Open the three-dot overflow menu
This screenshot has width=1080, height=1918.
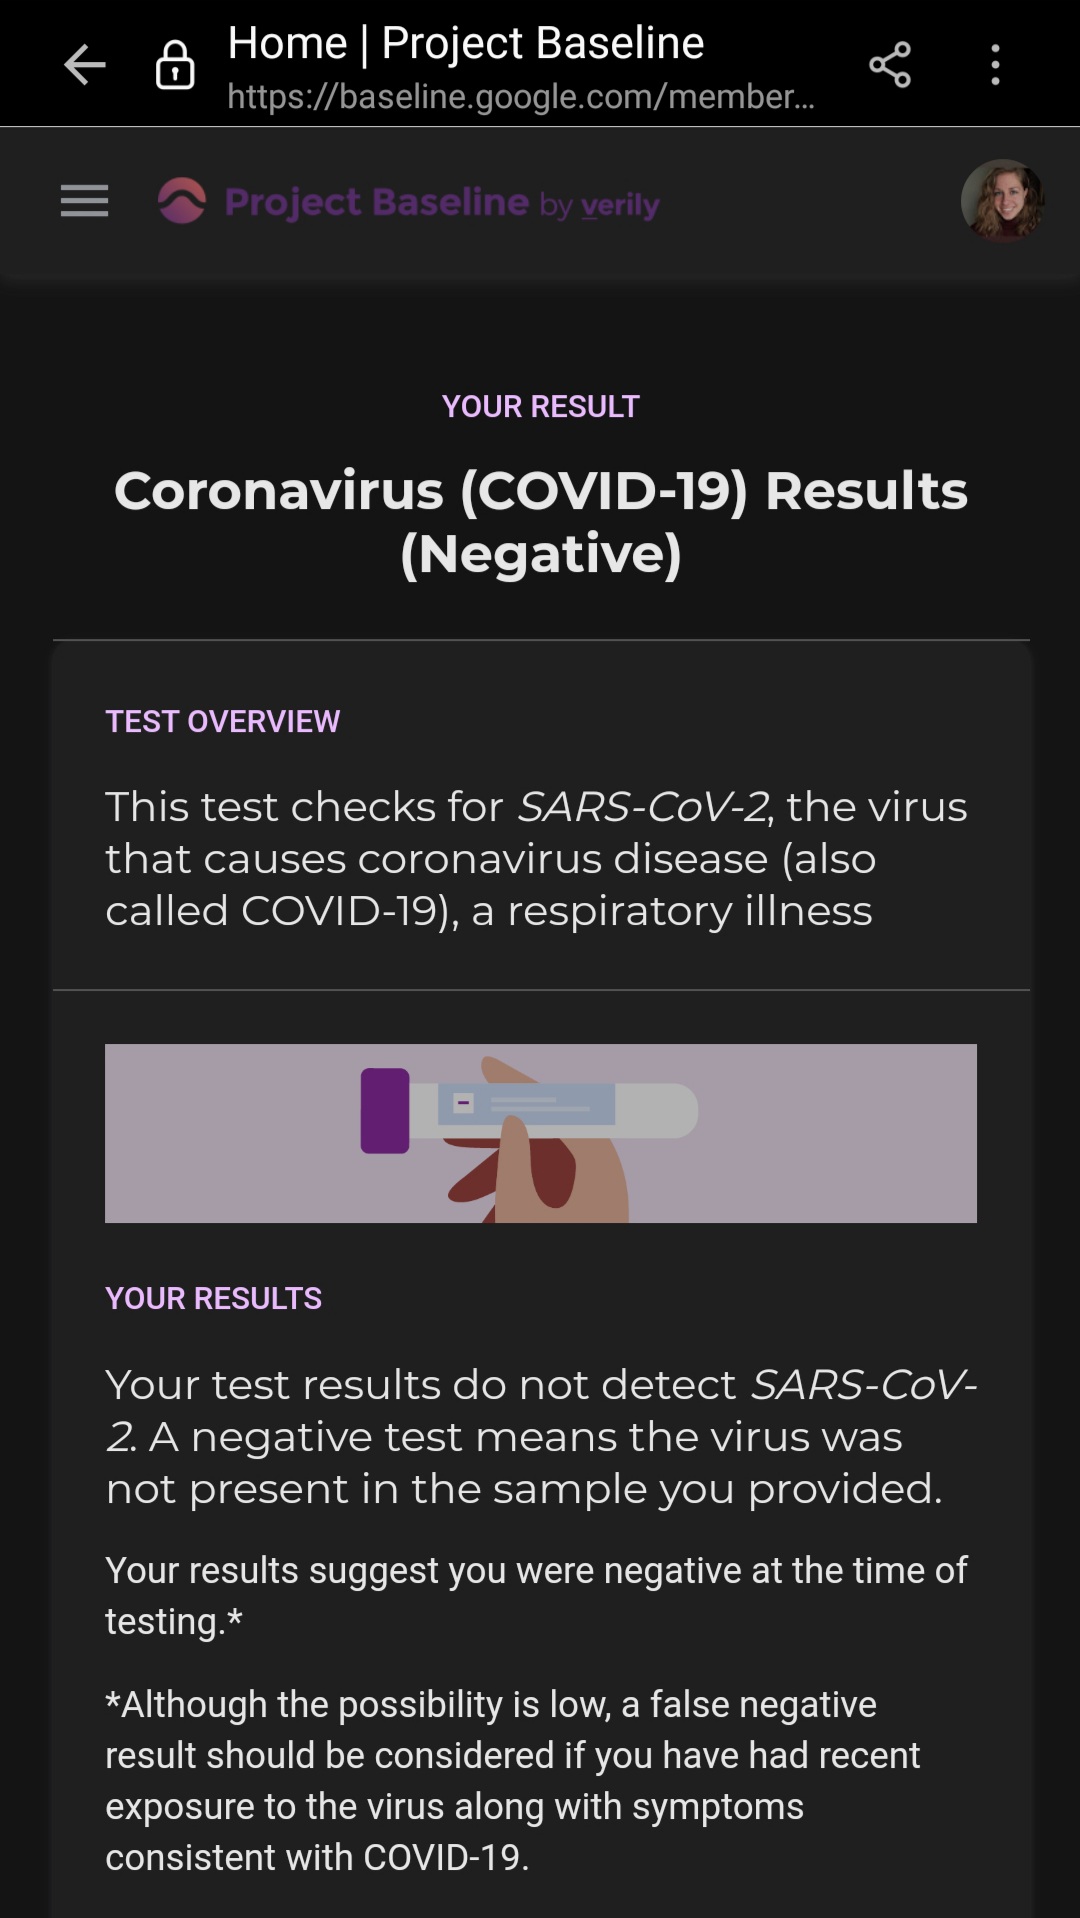tap(995, 65)
